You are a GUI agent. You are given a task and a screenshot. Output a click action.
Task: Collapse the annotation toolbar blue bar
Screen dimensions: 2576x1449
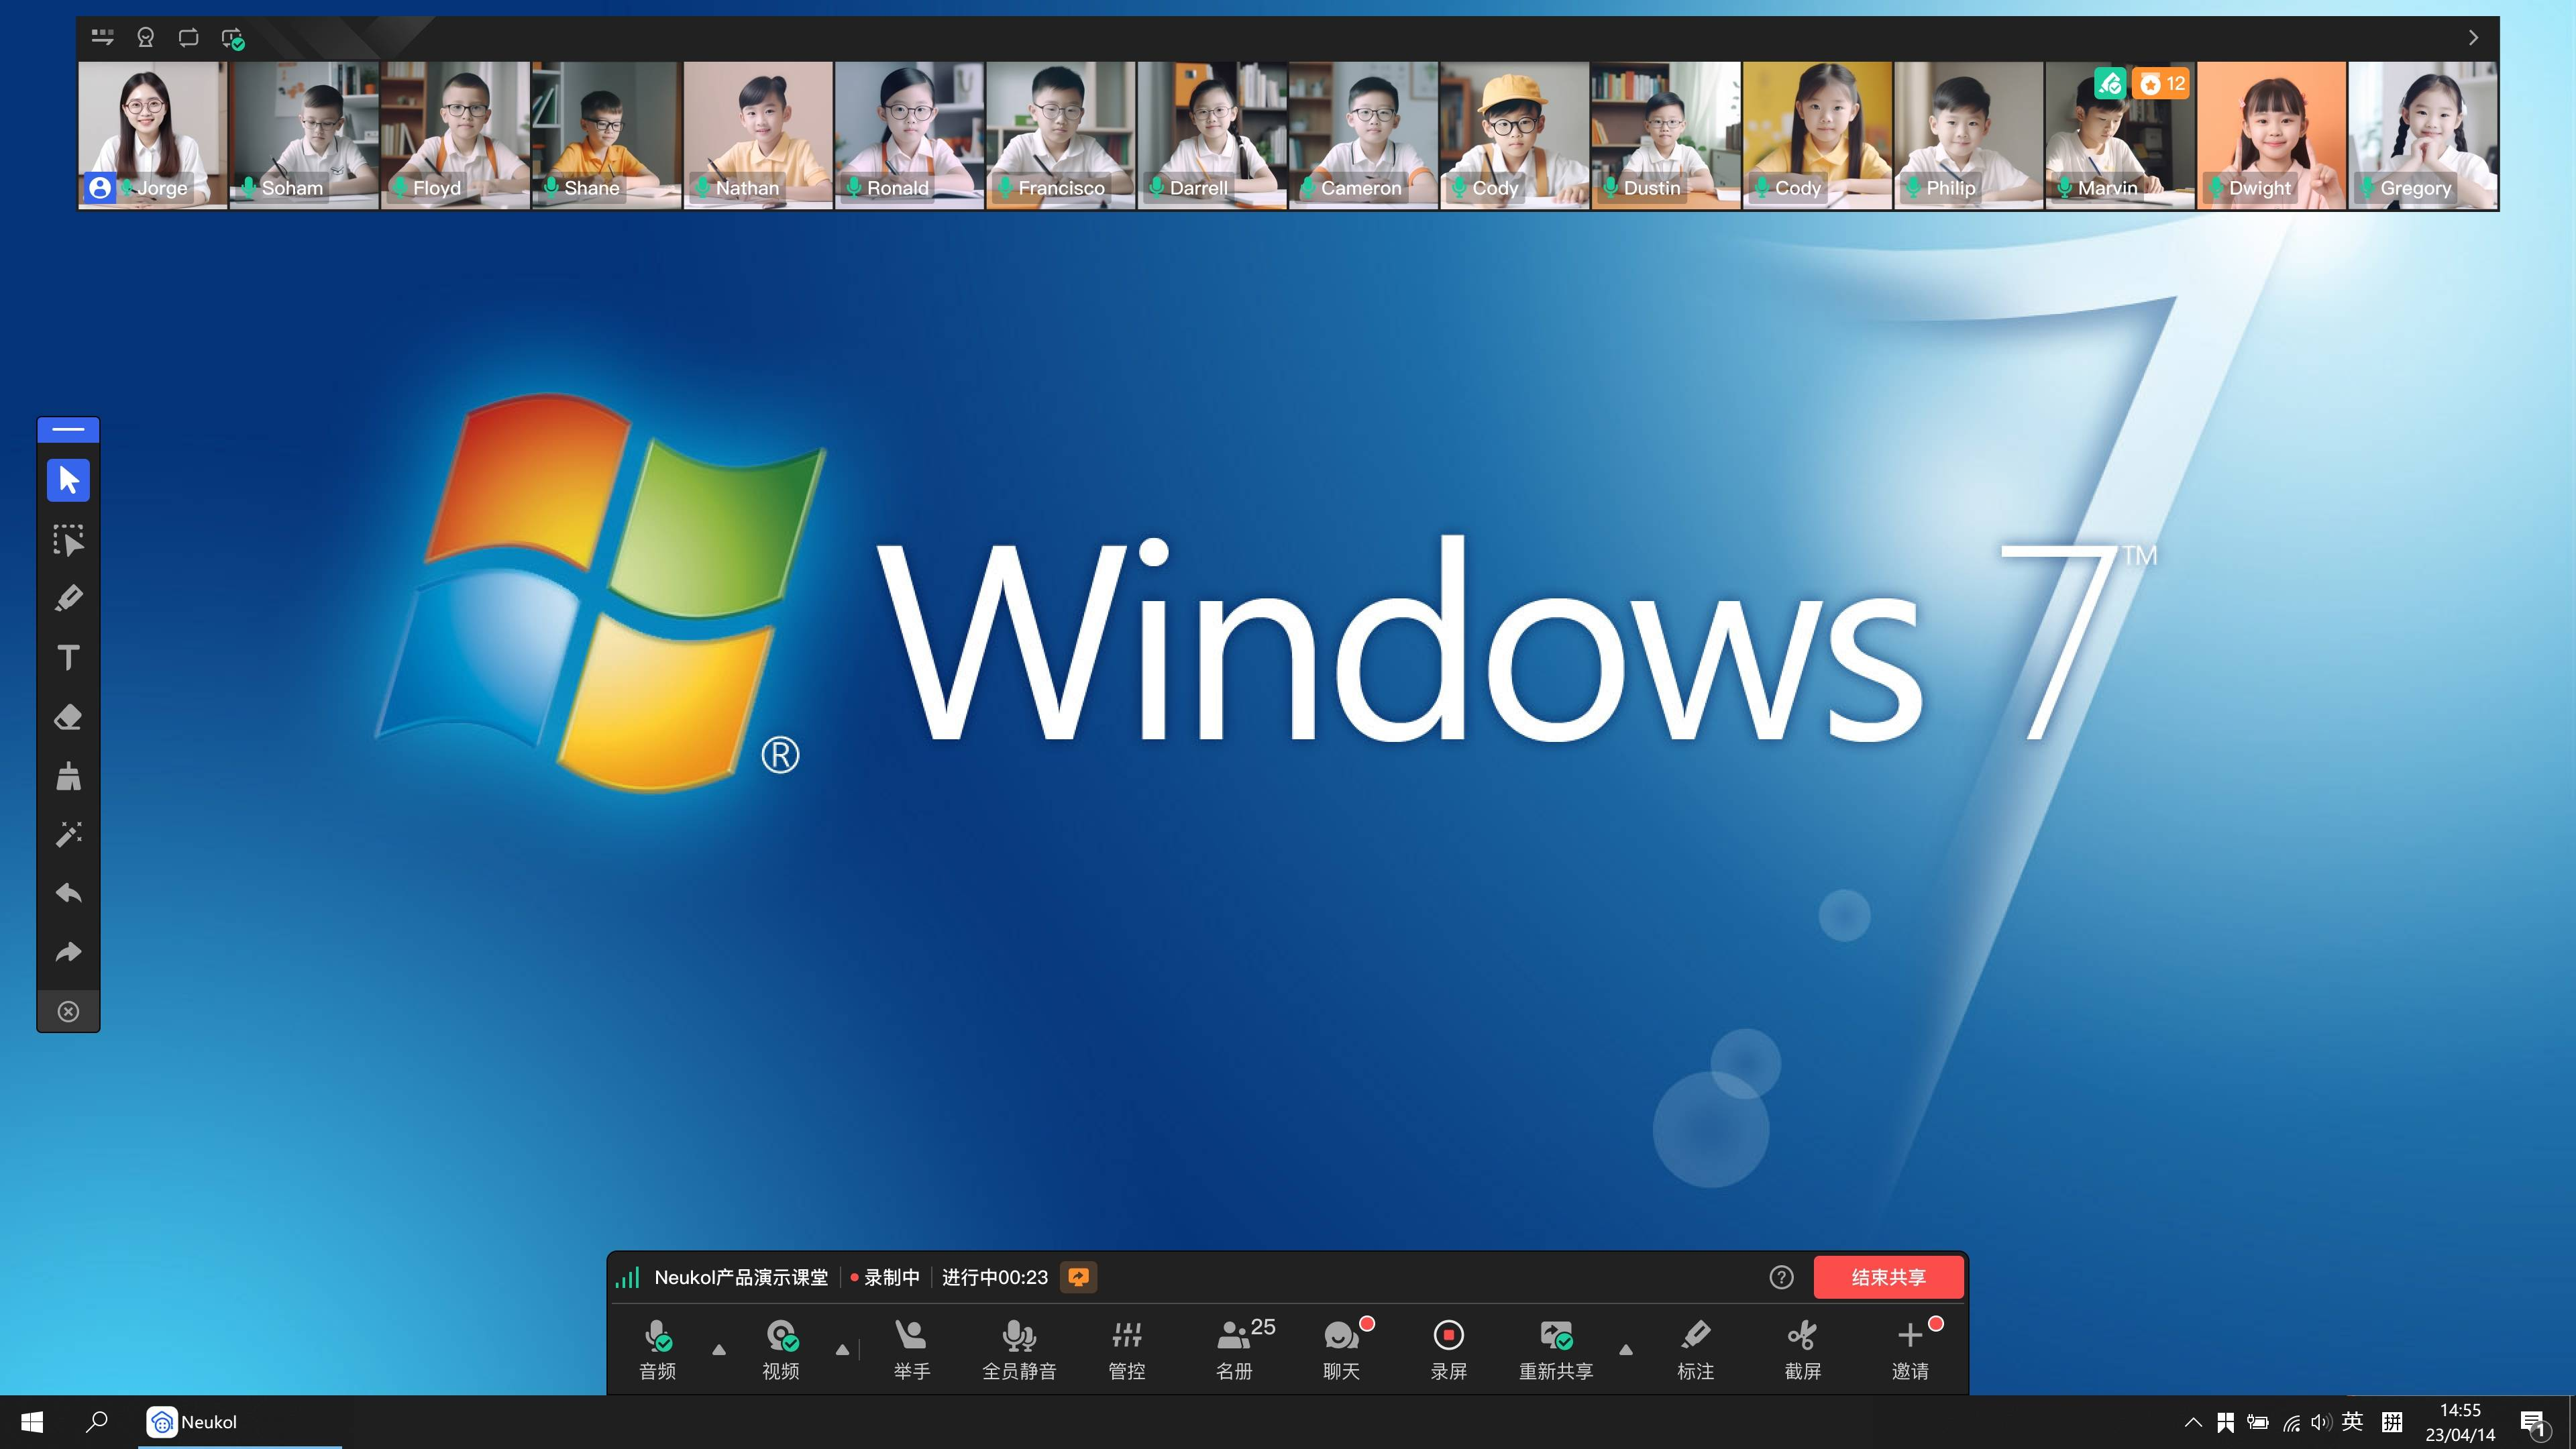point(68,430)
